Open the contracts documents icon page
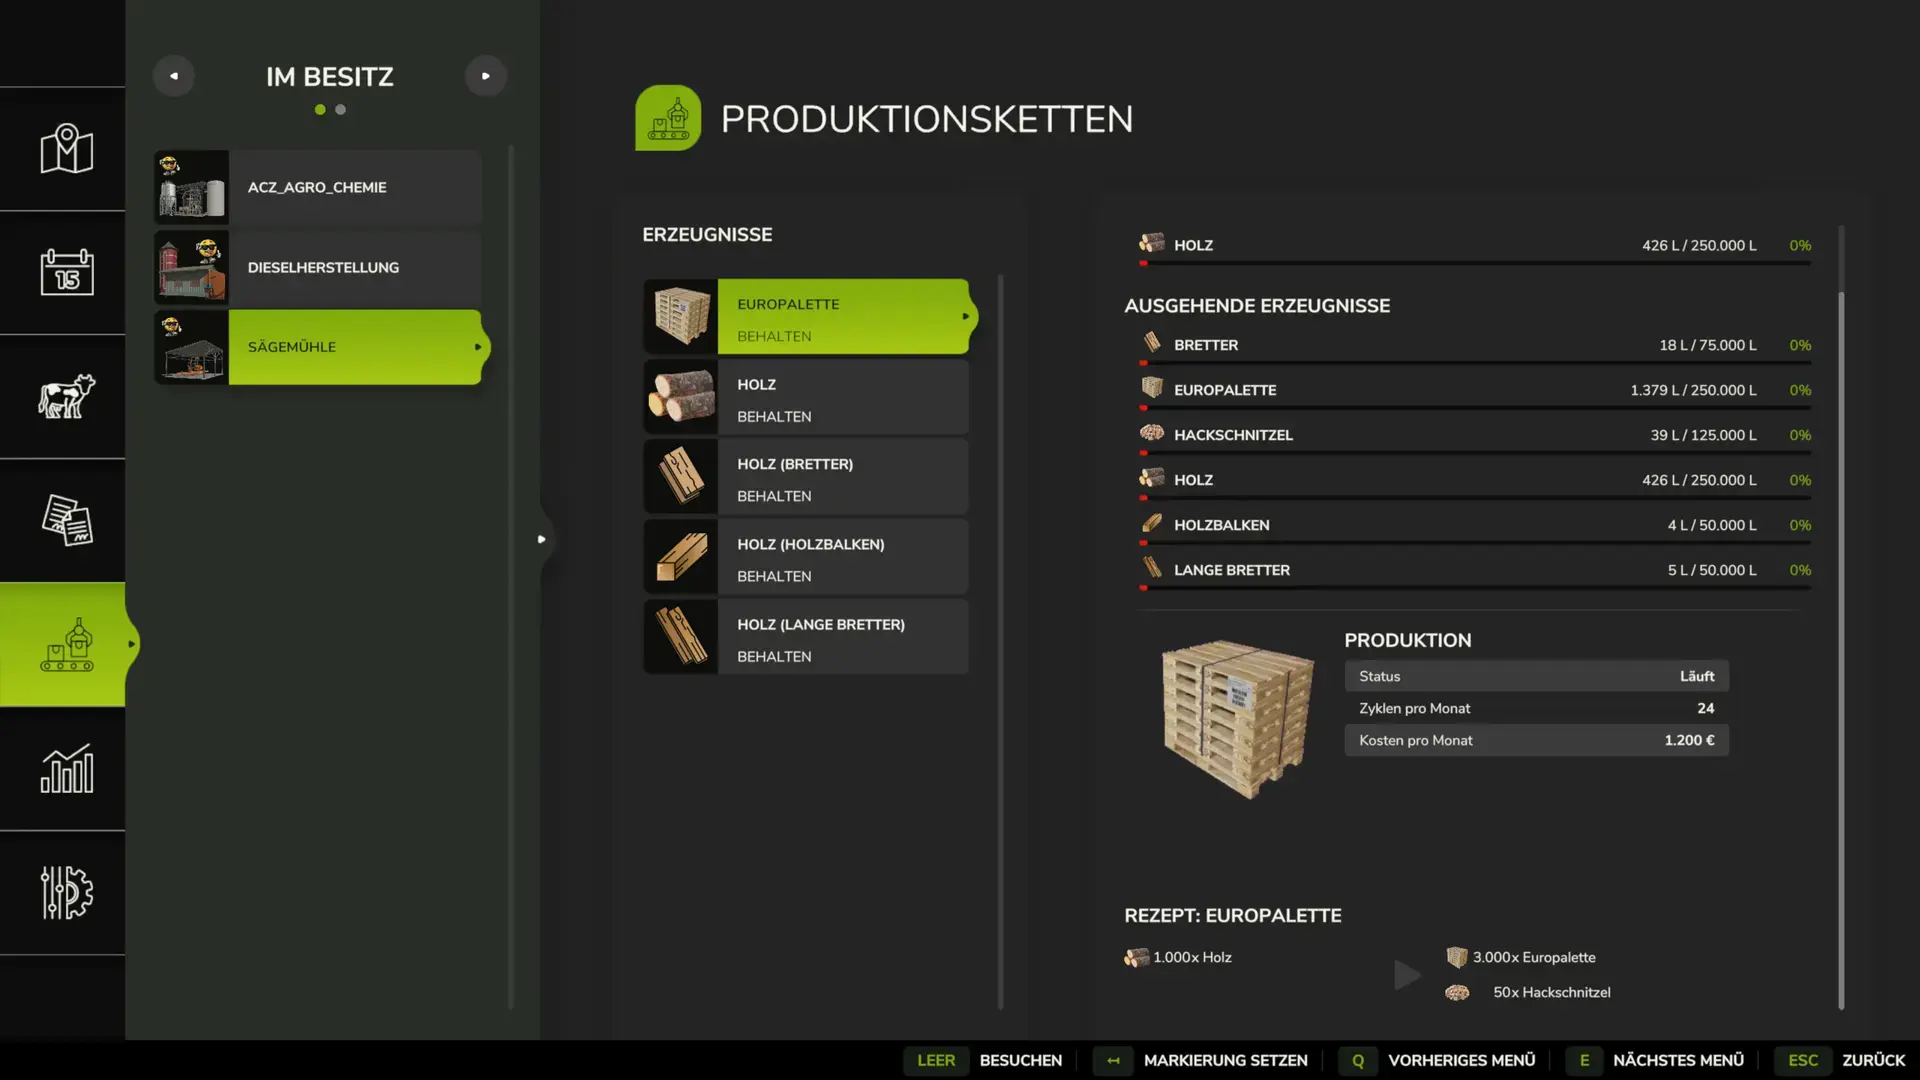1920x1080 pixels. pyautogui.click(x=66, y=520)
